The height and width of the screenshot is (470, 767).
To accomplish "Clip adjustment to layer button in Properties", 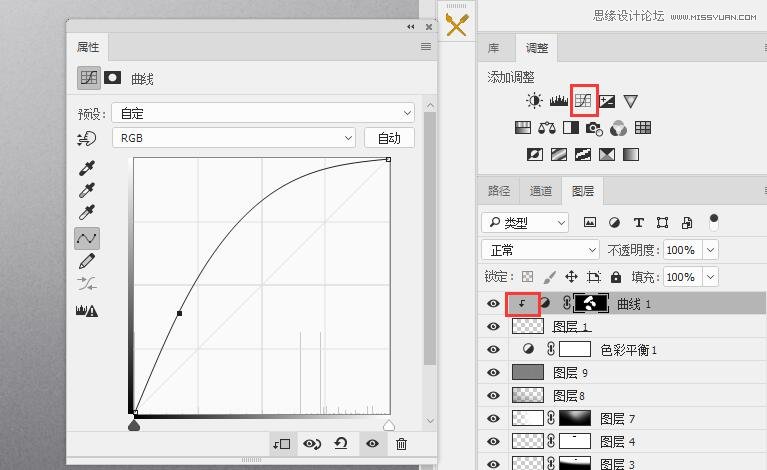I will [x=282, y=444].
